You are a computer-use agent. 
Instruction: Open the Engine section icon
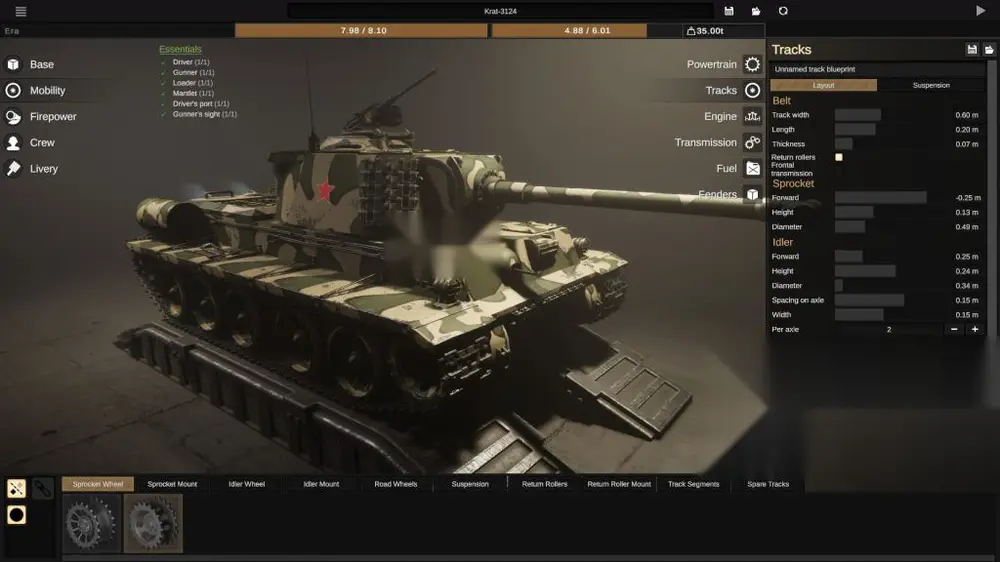tap(753, 116)
